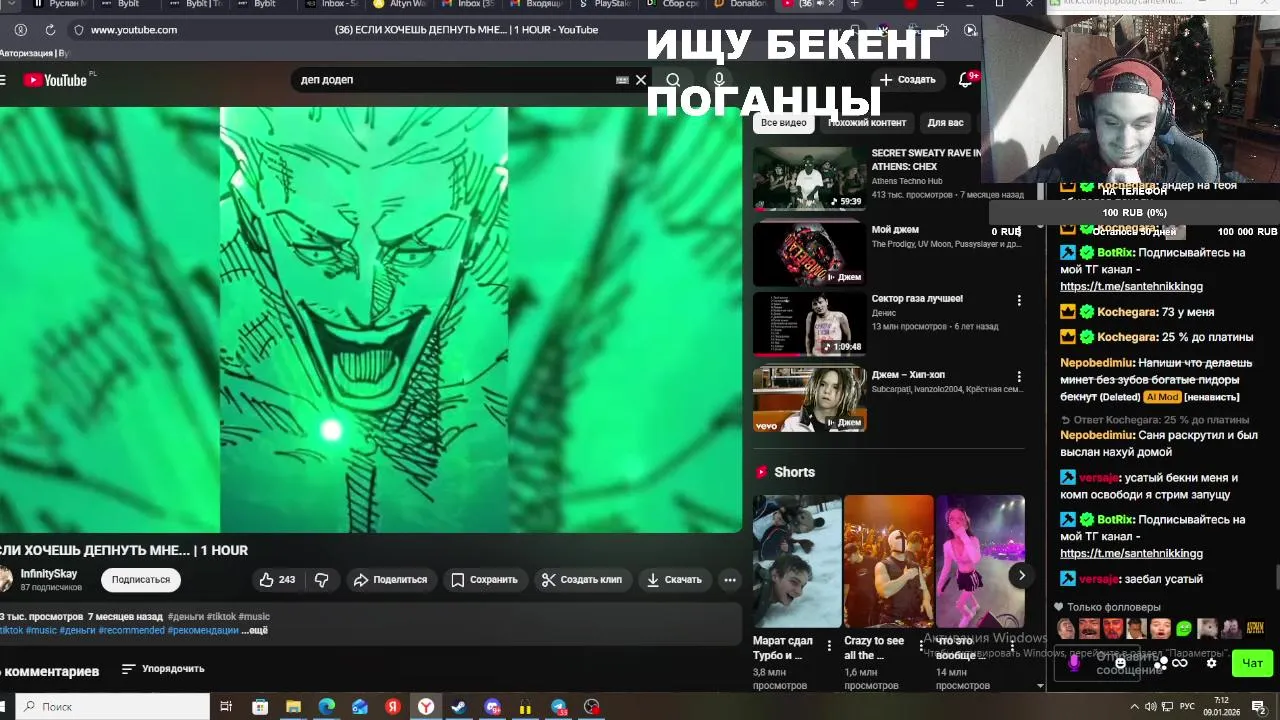This screenshot has width=1280, height=720.
Task: Show hidden tray icons chevron
Action: [1135, 707]
